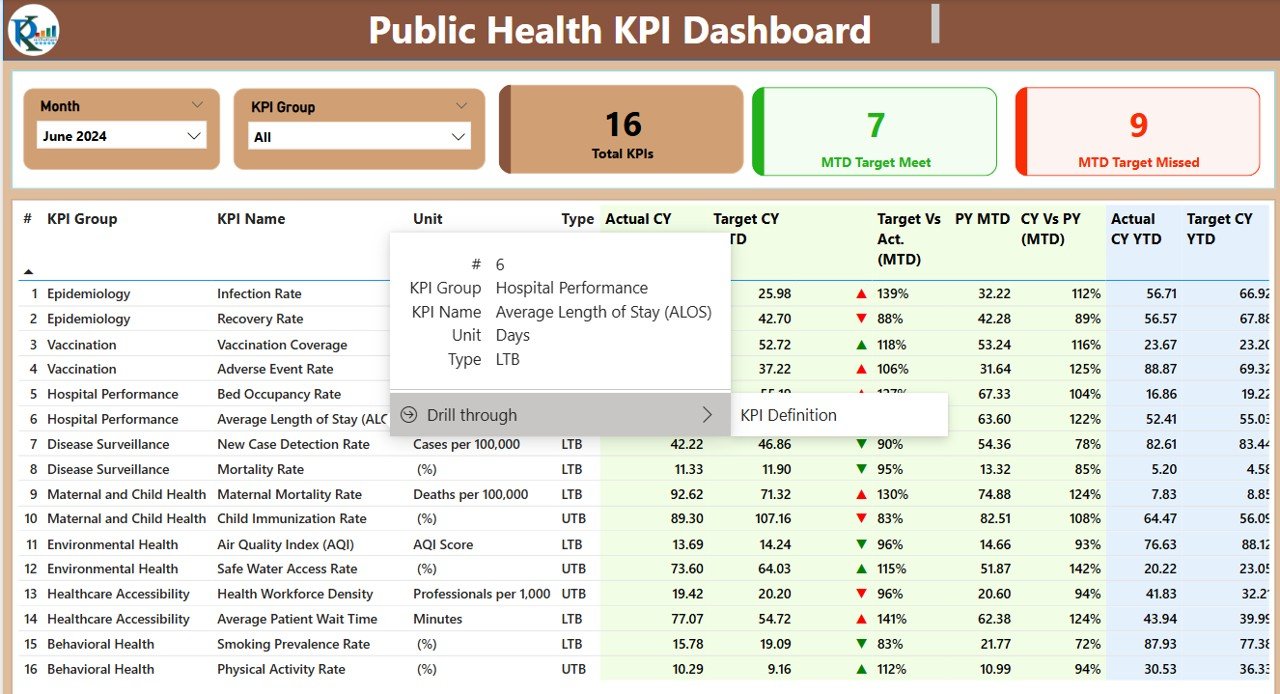Open the June 2024 month dropdown
1280x694 pixels.
click(x=121, y=136)
